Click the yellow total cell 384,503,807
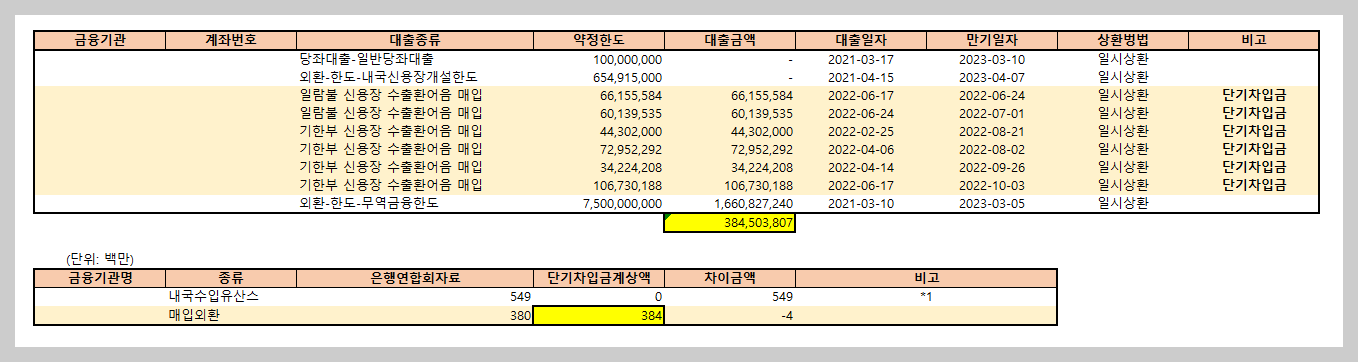Viewport: 1358px width, 362px height. click(730, 223)
